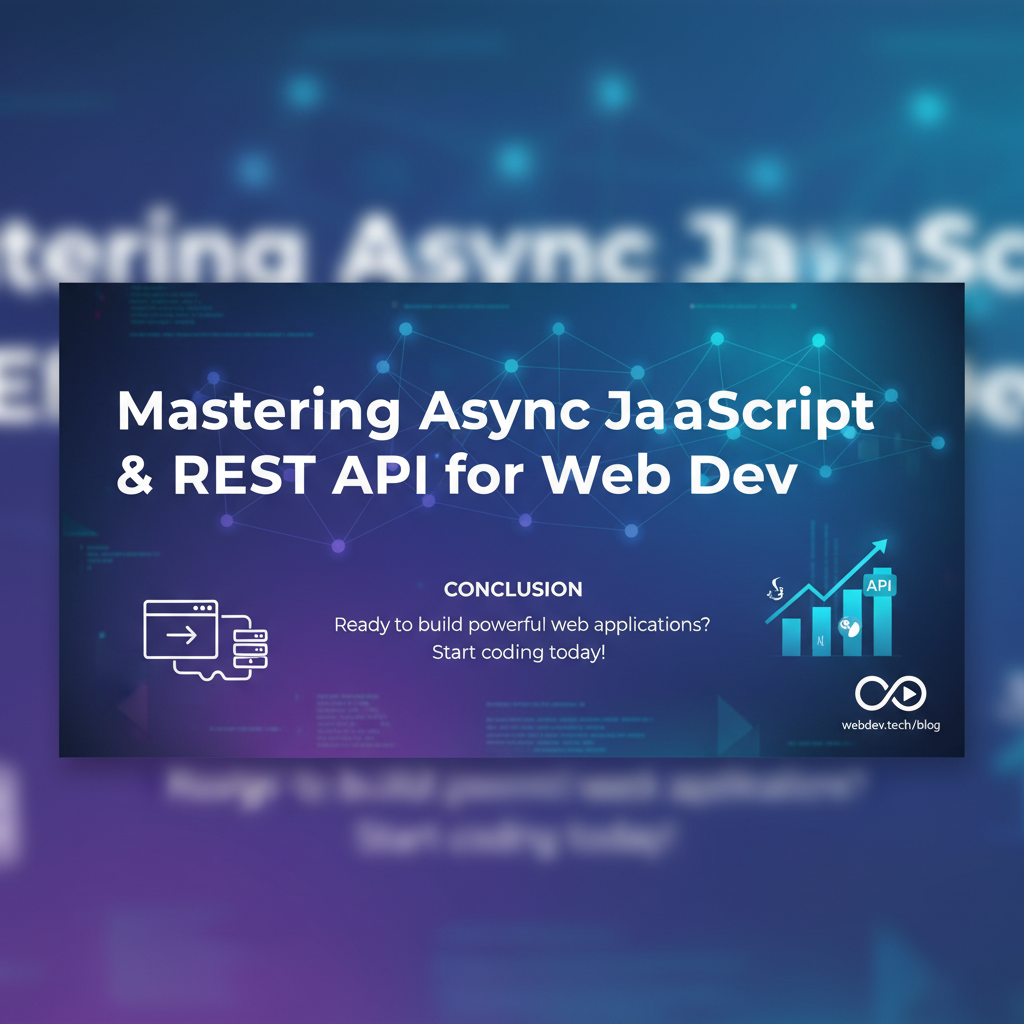The height and width of the screenshot is (1024, 1024).
Task: Click the browser window icon
Action: pyautogui.click(x=182, y=629)
